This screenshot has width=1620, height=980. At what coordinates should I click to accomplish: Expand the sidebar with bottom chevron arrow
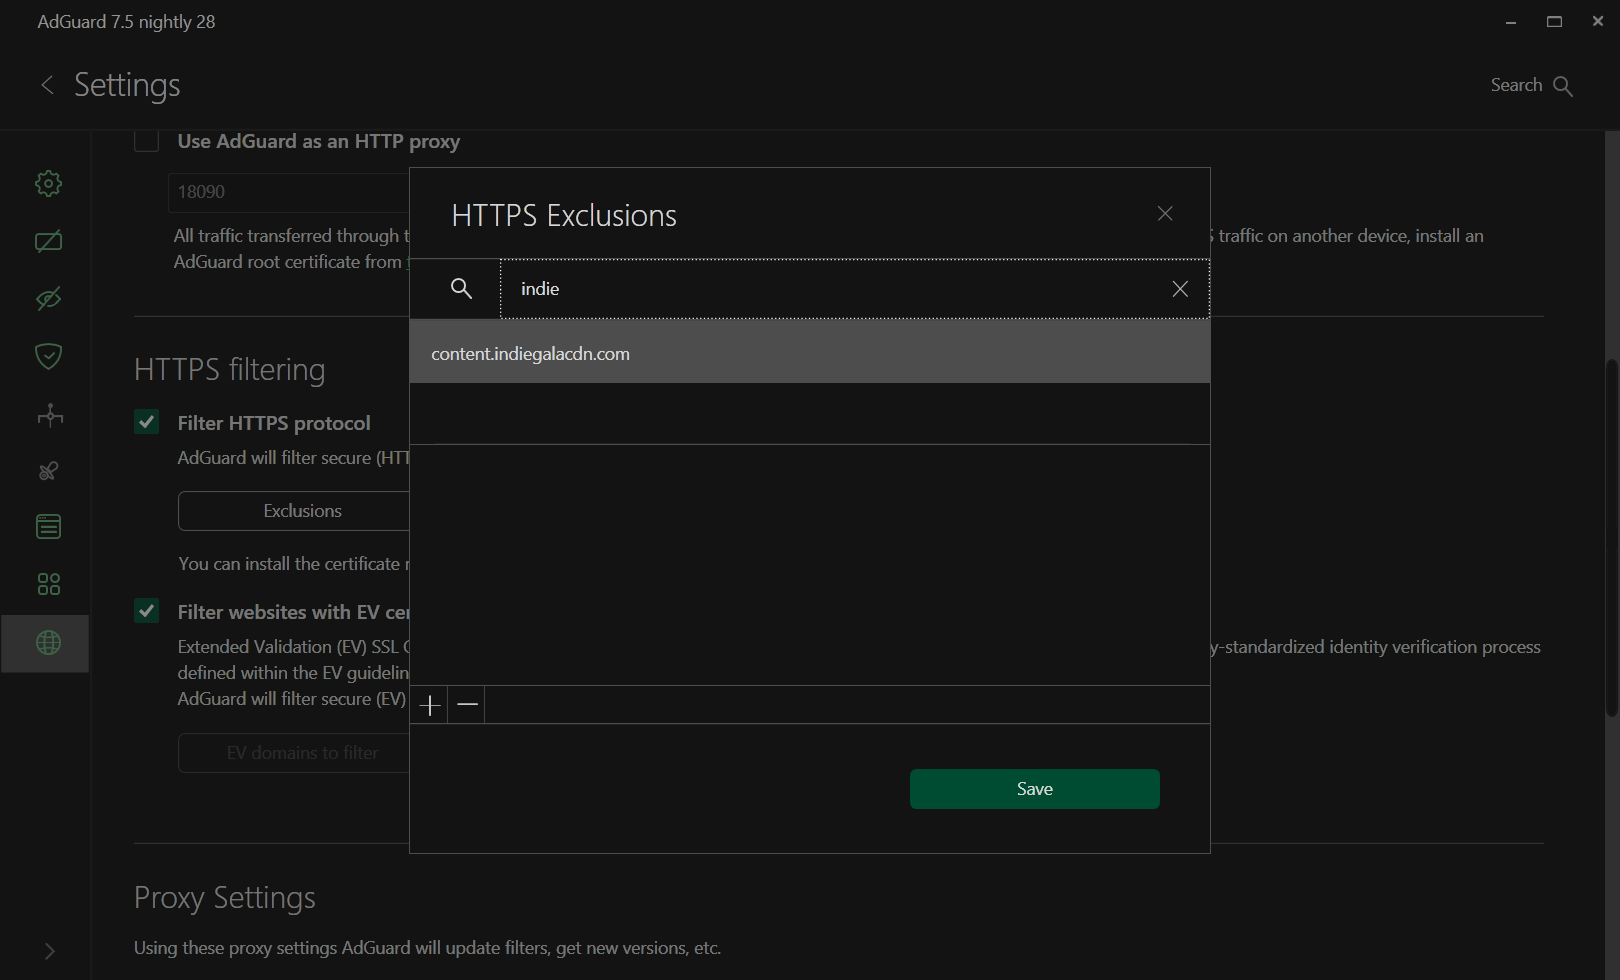coord(49,951)
